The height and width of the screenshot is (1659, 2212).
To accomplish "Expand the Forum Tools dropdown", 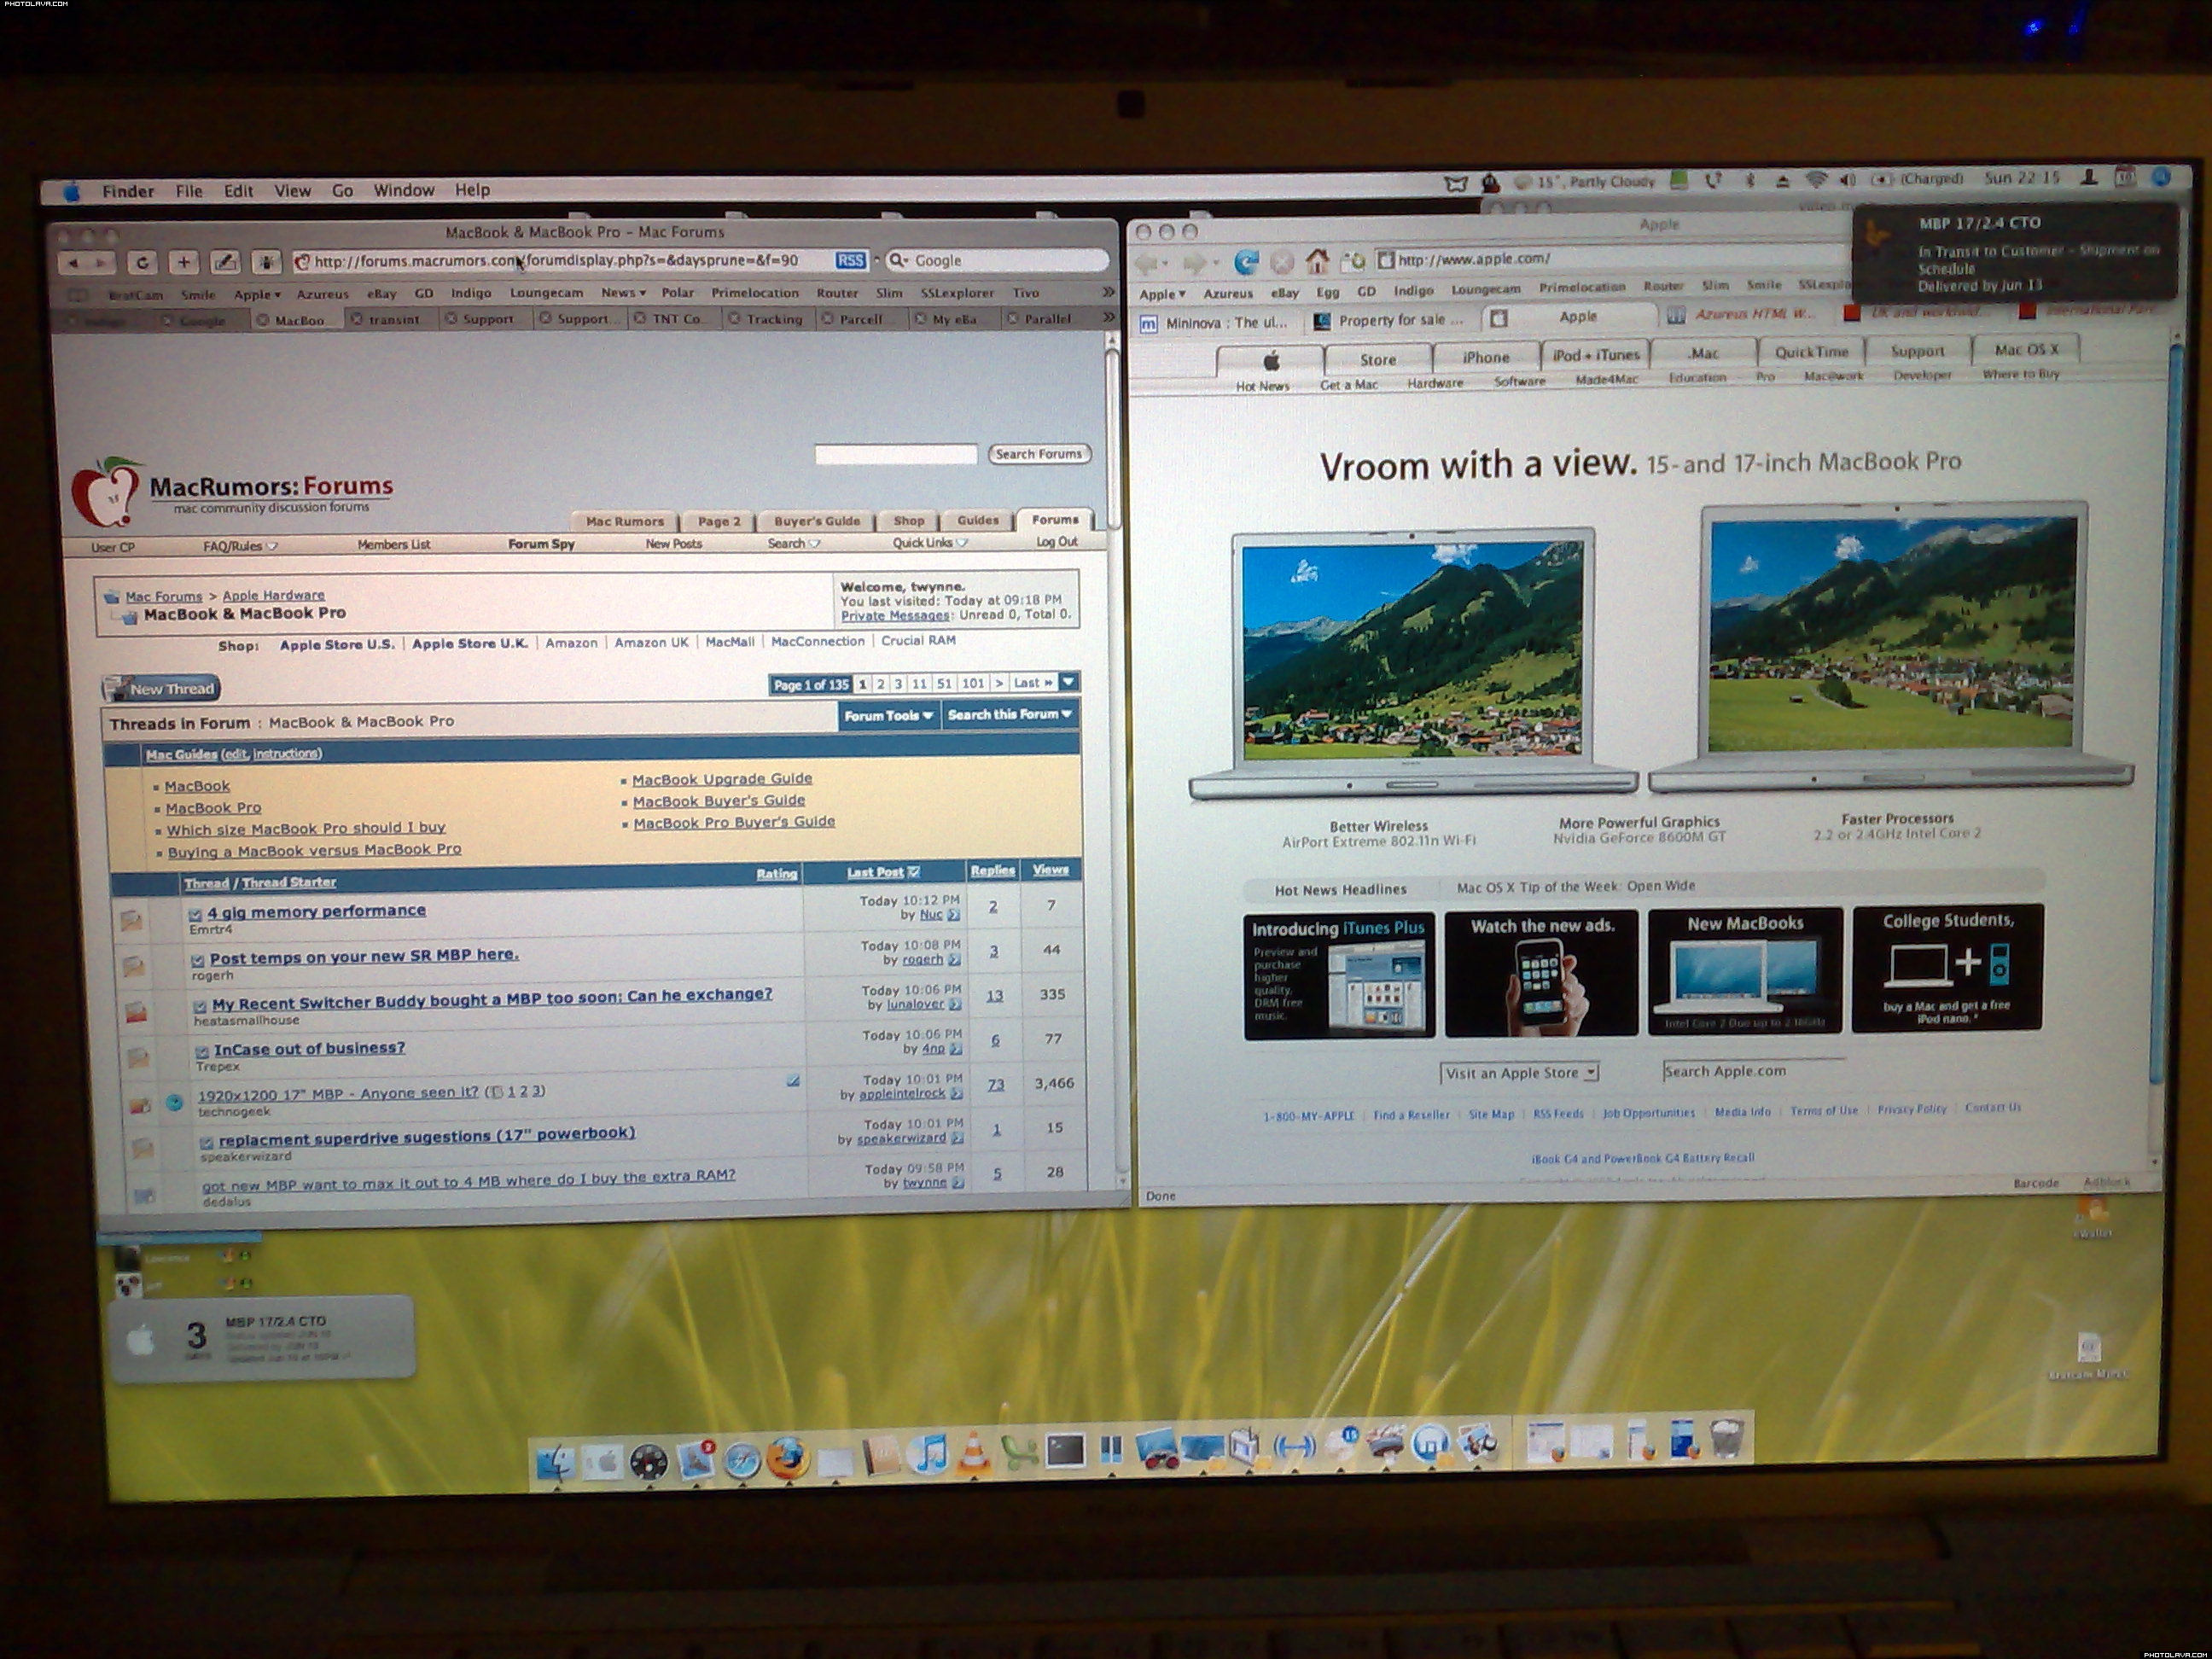I will point(888,715).
